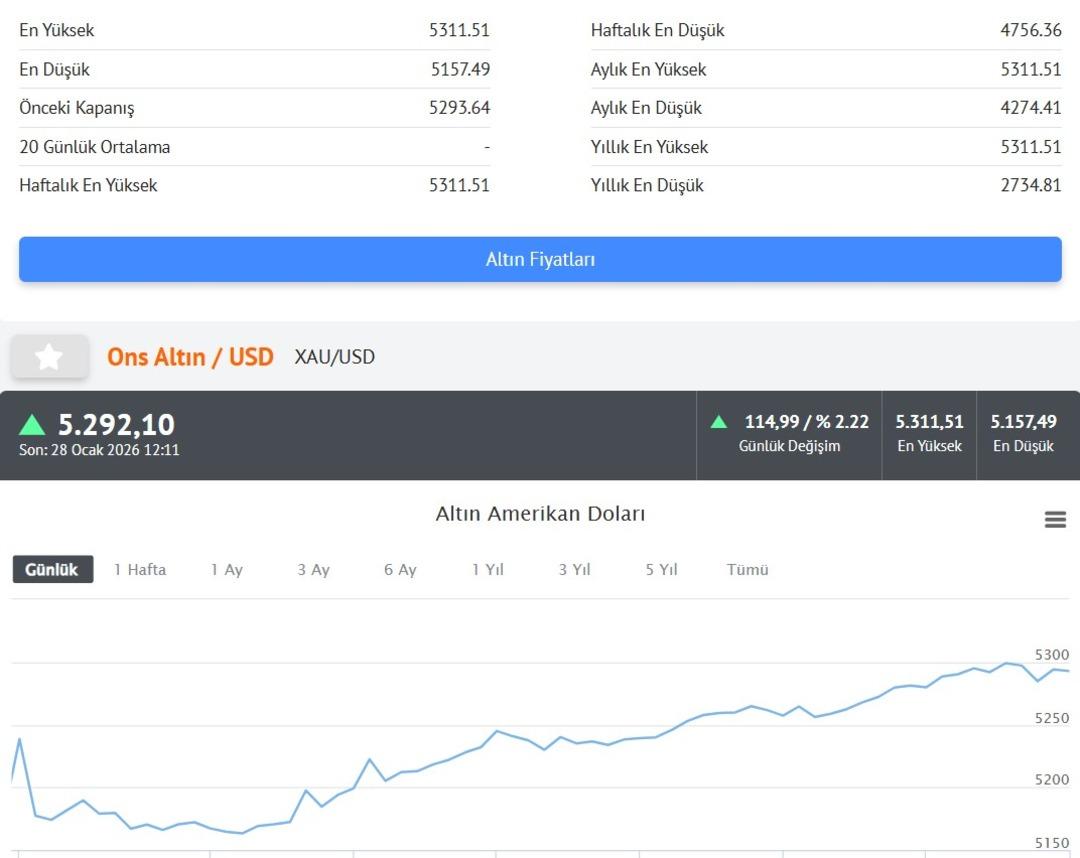
Task: Display the full history with Tümü
Action: [x=748, y=569]
